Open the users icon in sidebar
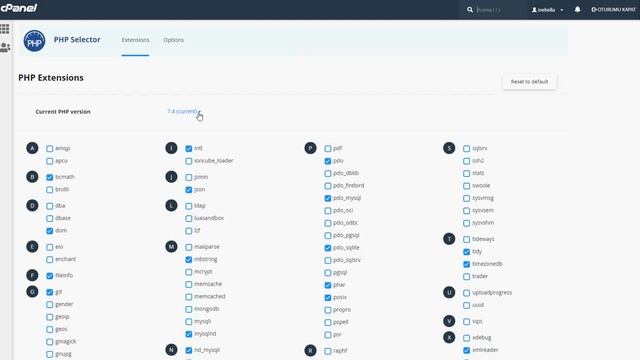640x360 pixels. point(5,47)
